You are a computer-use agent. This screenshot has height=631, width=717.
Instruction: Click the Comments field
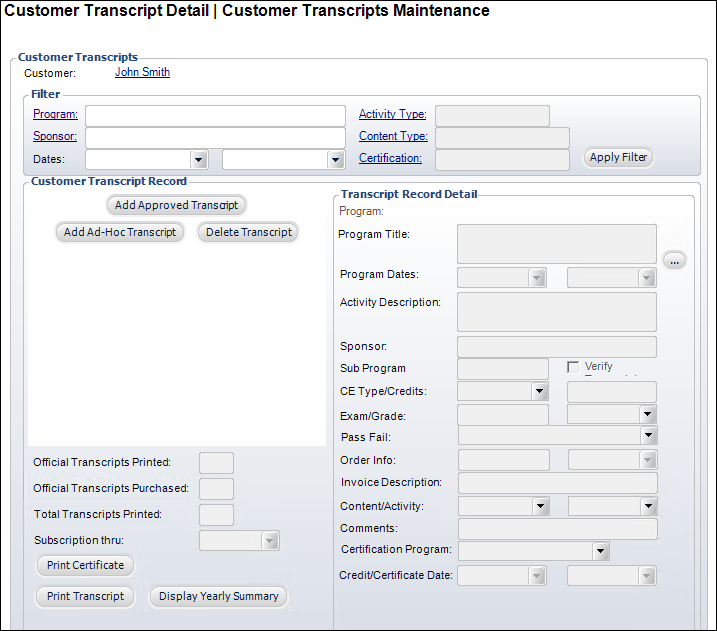558,529
